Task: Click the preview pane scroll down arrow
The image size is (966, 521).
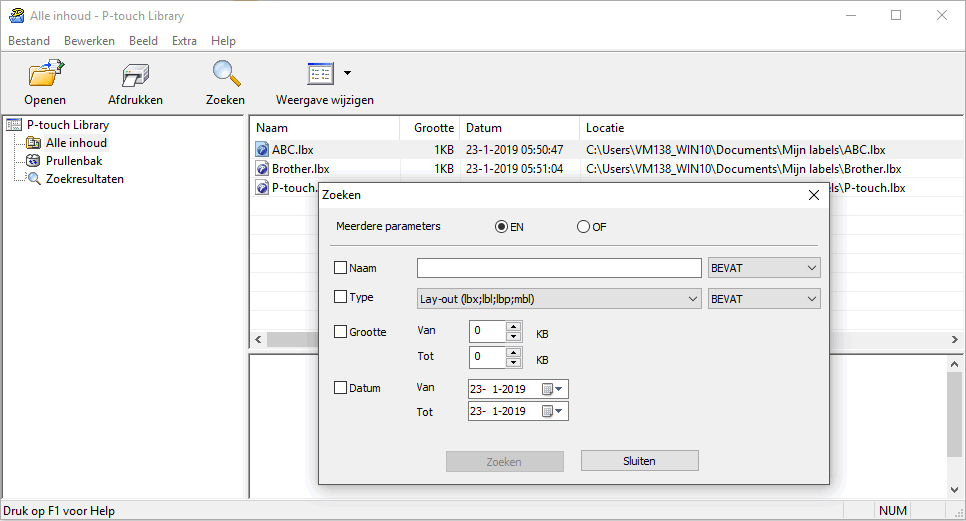Action: pos(954,490)
